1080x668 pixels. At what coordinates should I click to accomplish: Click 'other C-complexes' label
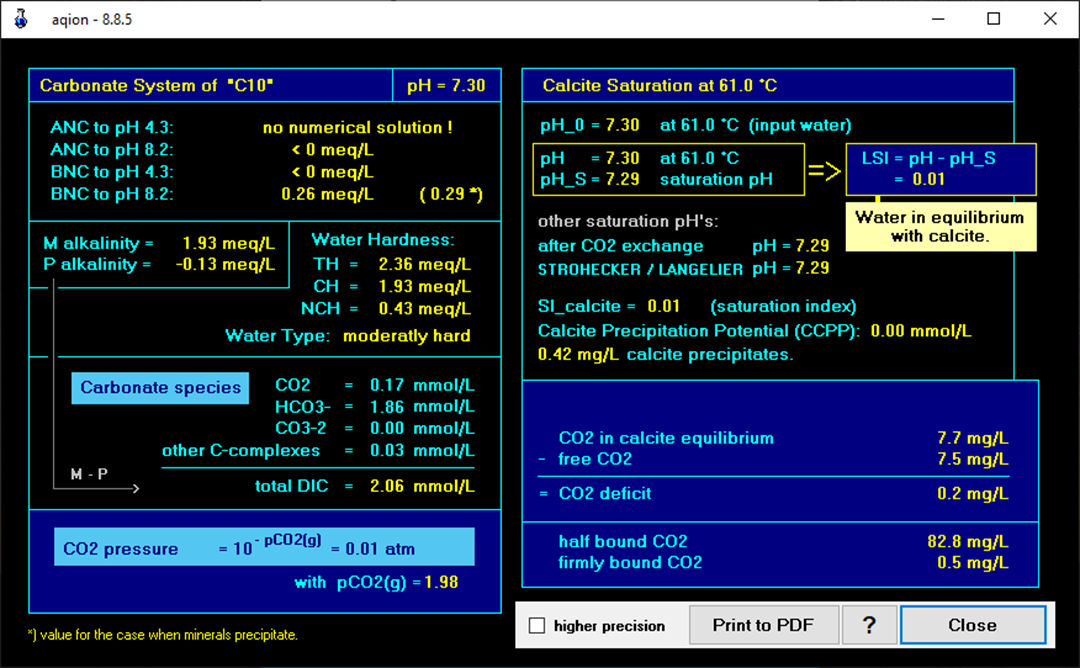tap(241, 450)
